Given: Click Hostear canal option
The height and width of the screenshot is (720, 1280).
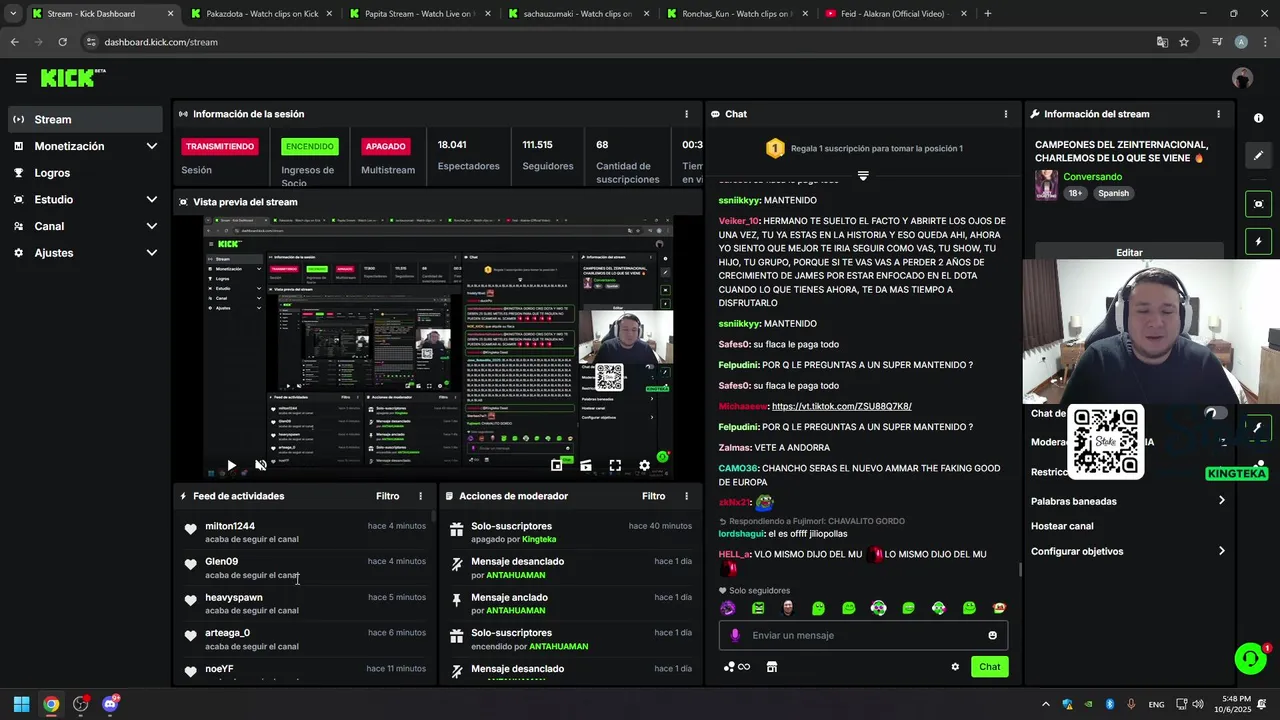Looking at the screenshot, I should pos(1062,526).
